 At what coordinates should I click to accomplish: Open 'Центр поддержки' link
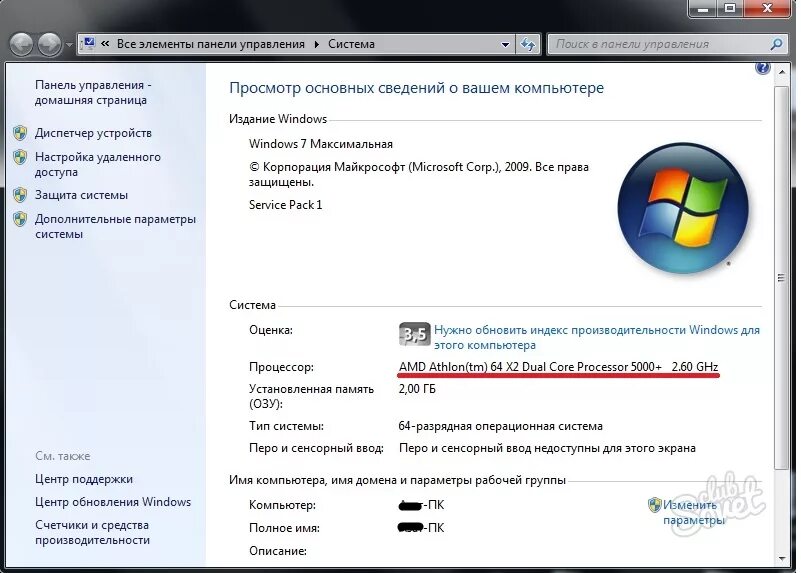(84, 479)
